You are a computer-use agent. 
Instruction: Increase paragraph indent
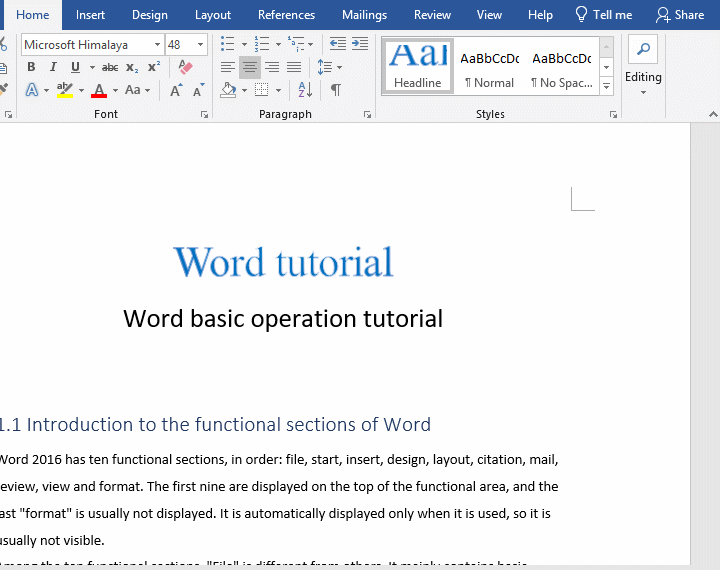(x=360, y=44)
